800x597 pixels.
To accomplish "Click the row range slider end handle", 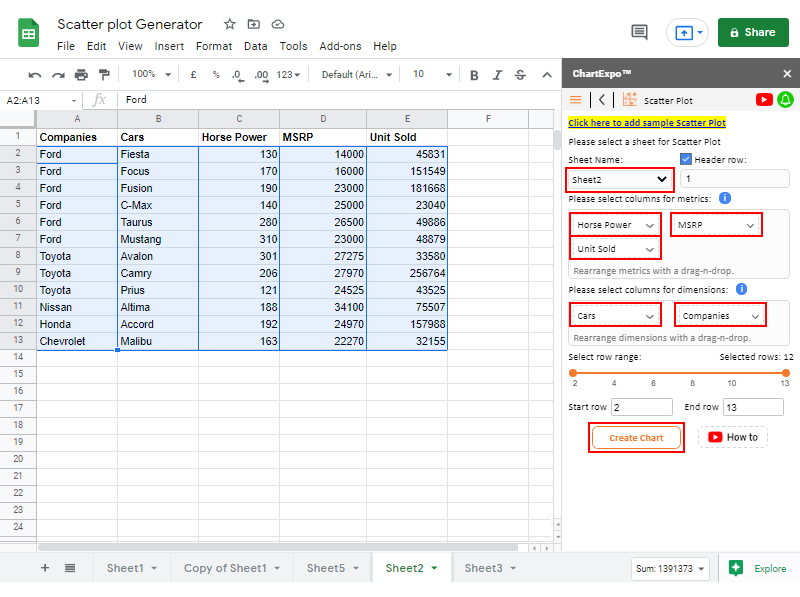I will (786, 373).
